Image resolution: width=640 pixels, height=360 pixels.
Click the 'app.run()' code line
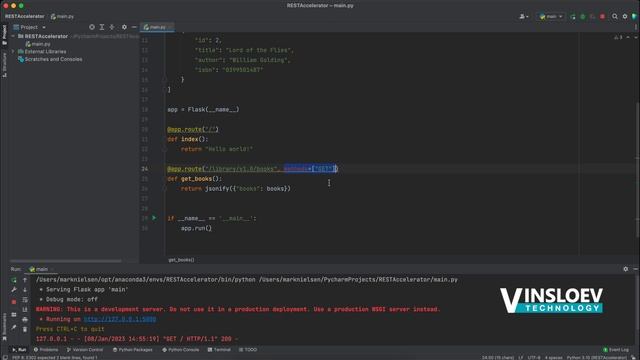(196, 228)
